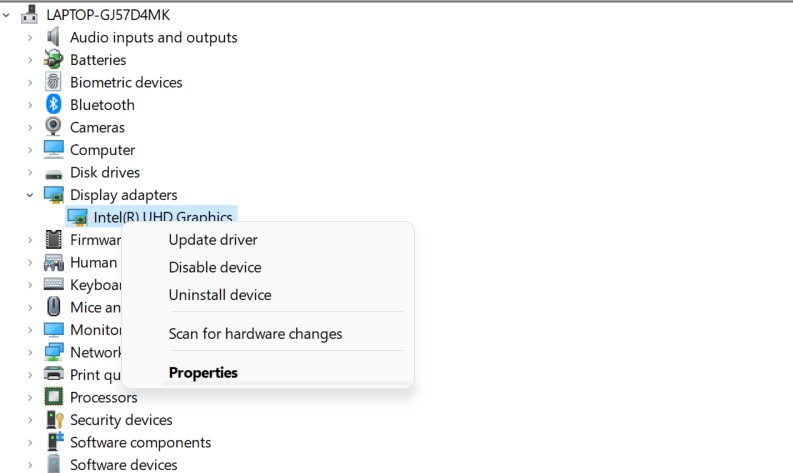
Task: Collapse the Display adapters category
Action: pyautogui.click(x=30, y=195)
